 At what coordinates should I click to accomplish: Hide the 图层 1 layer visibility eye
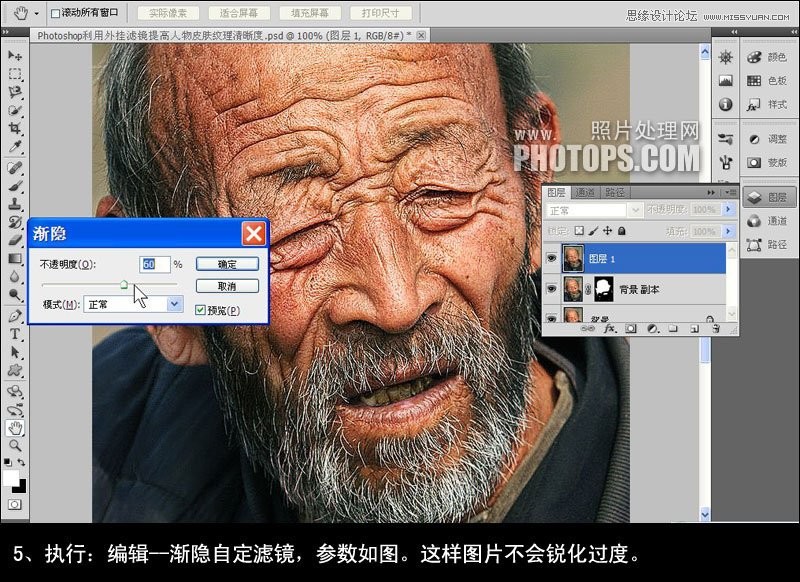click(551, 257)
